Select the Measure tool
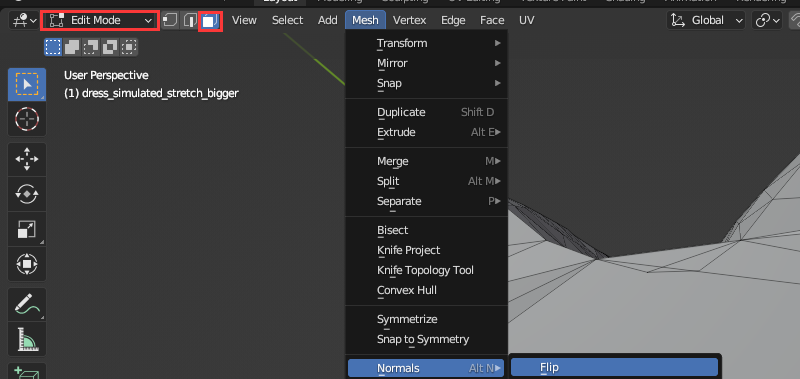This screenshot has height=379, width=800. pos(27,339)
